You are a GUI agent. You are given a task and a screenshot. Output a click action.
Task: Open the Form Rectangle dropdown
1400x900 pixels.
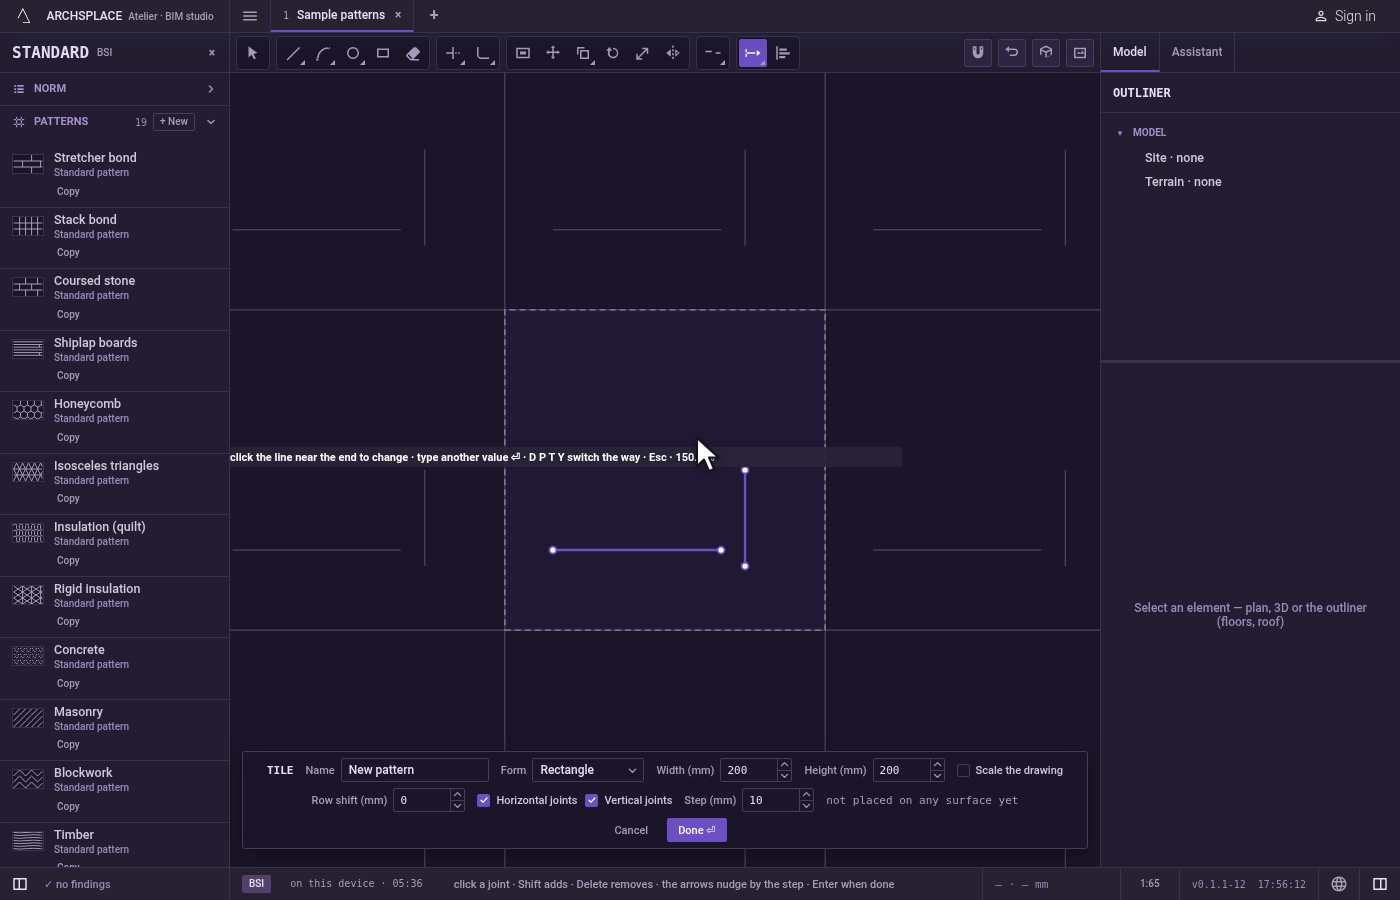pyautogui.click(x=588, y=770)
